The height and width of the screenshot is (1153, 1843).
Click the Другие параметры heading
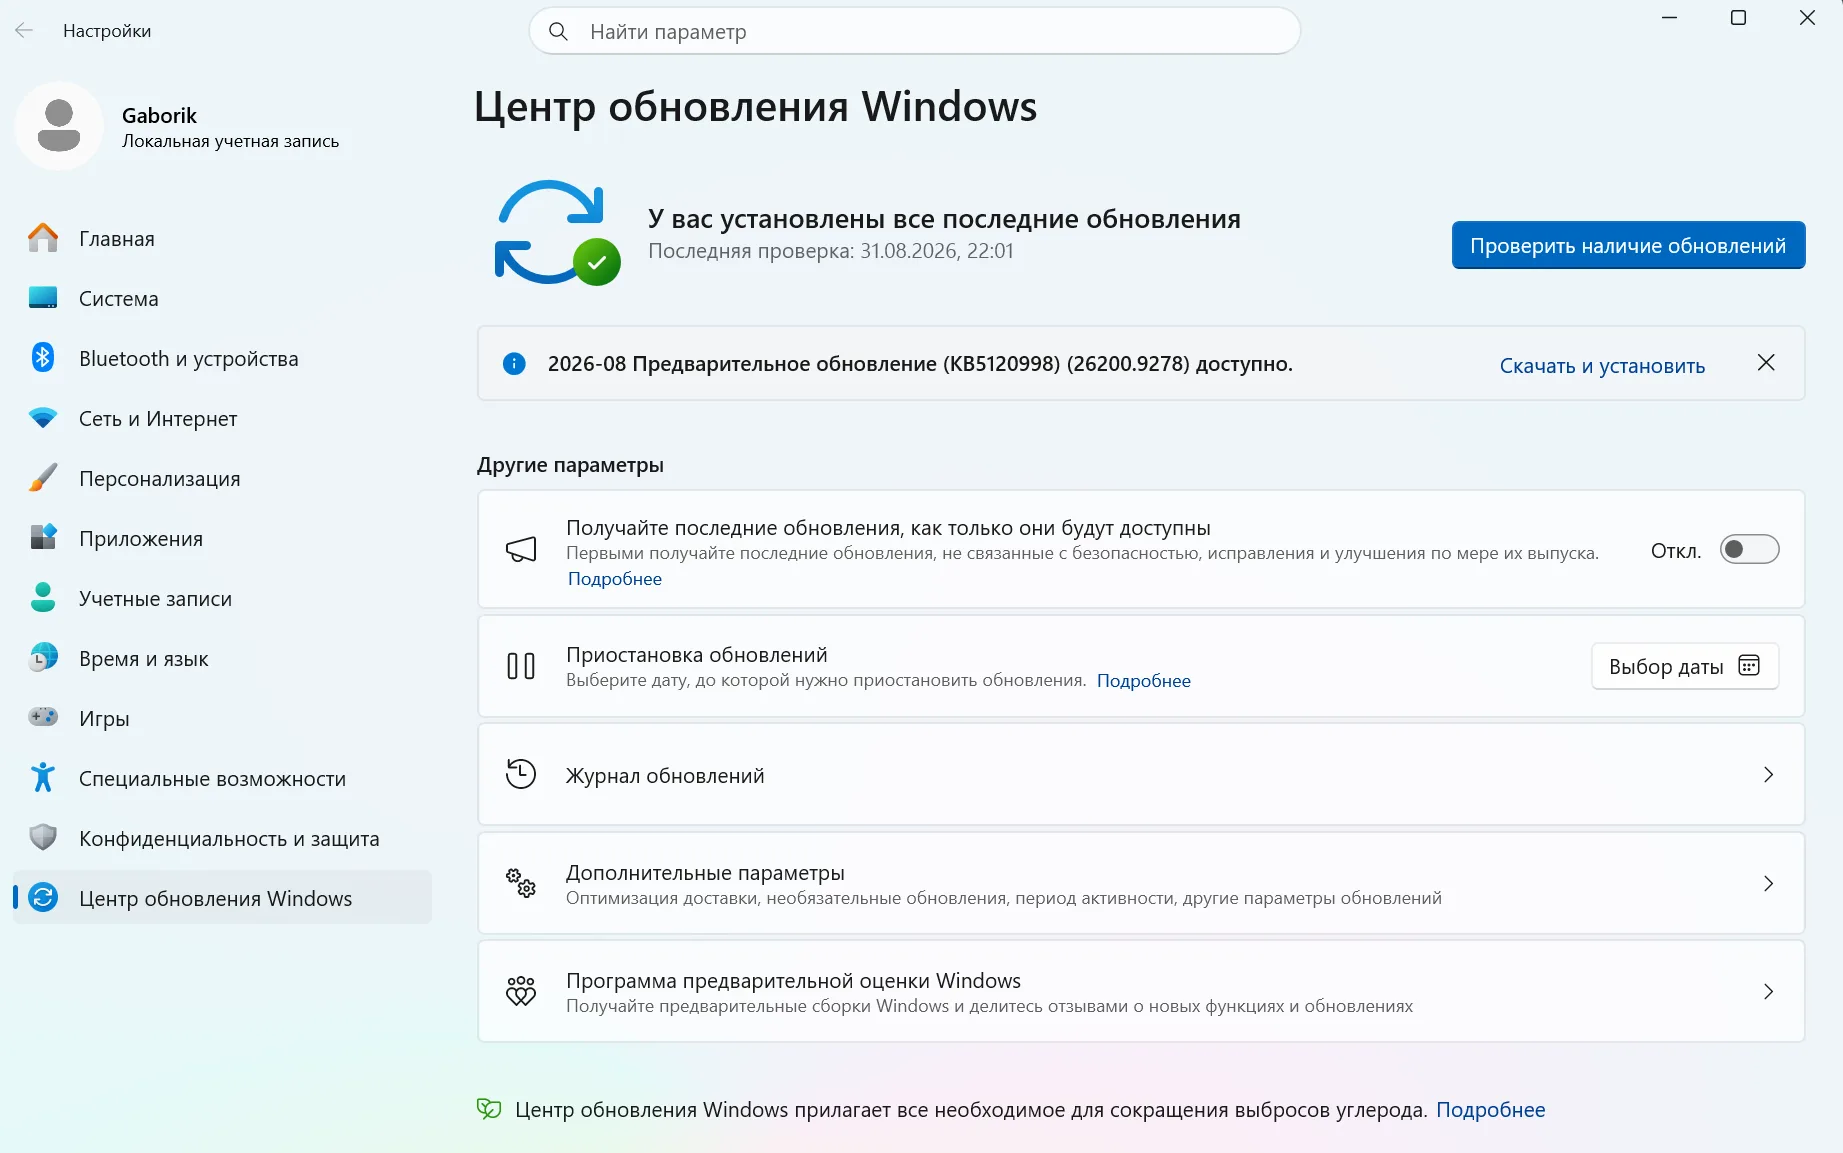pyautogui.click(x=570, y=465)
